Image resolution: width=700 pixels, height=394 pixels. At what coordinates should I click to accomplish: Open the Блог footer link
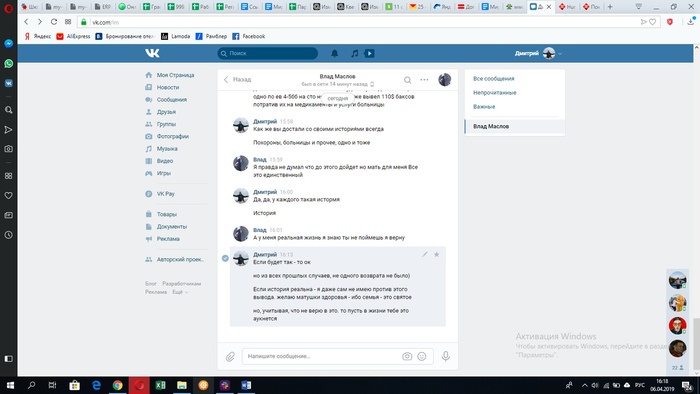151,284
